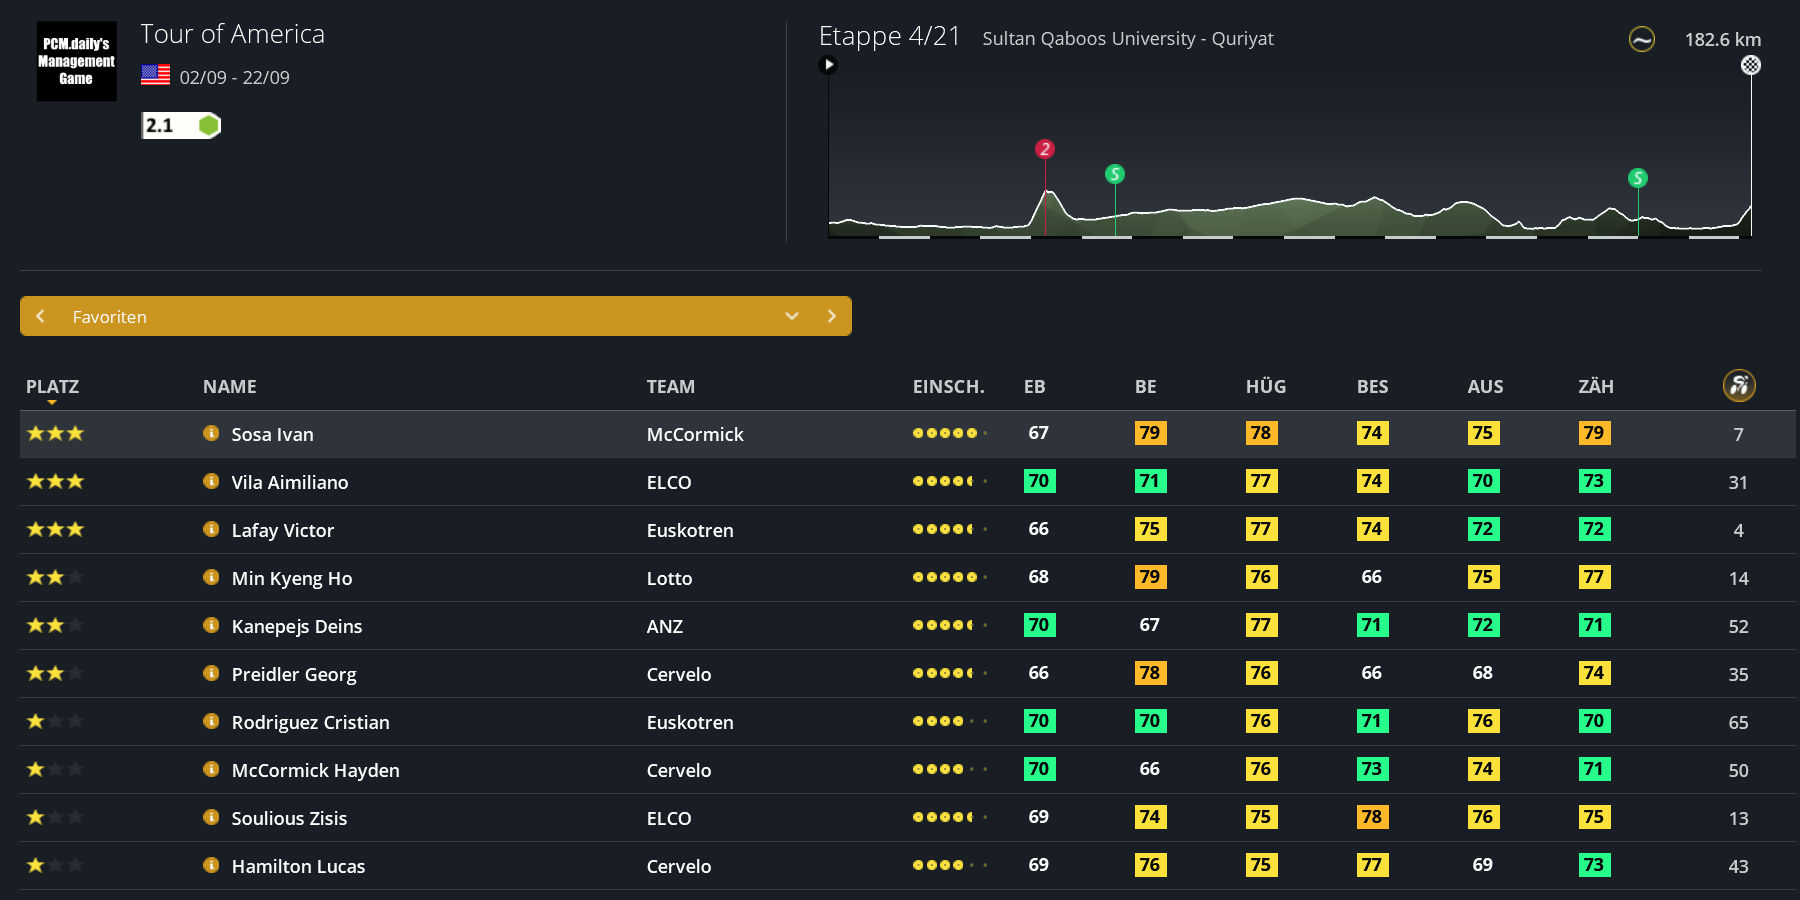
Task: Click the hilly stage type icon
Action: coord(1641,39)
